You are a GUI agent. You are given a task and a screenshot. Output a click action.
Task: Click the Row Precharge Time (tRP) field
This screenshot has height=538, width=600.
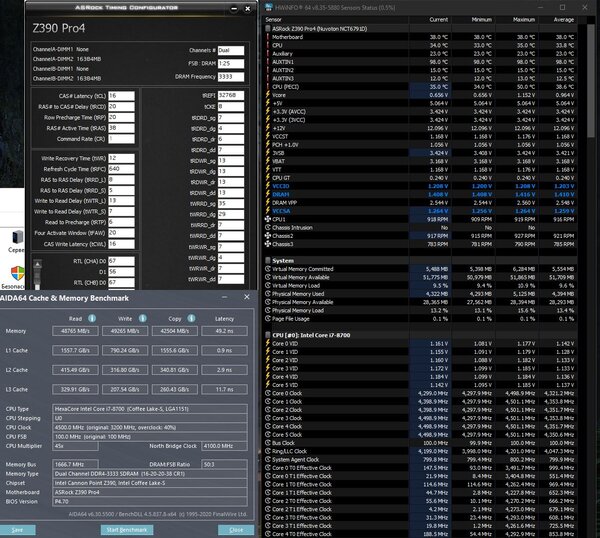tap(121, 117)
